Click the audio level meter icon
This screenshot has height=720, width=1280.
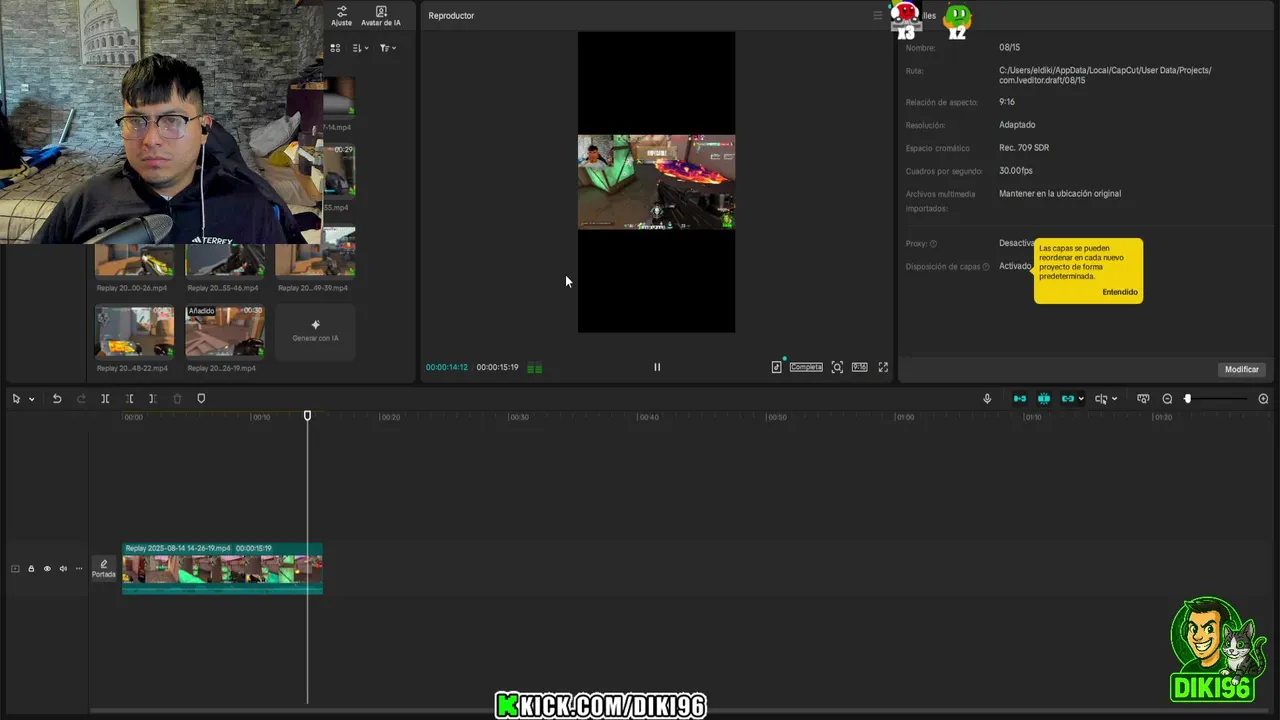tap(535, 368)
